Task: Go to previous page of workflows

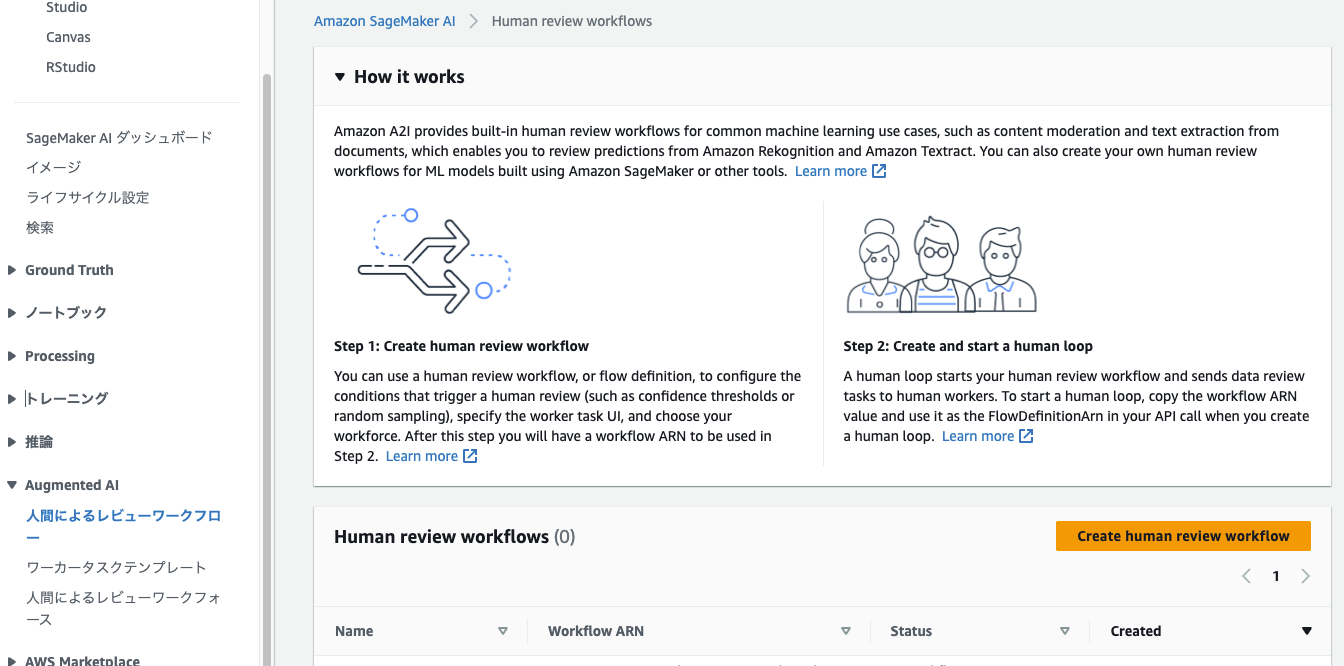Action: [1246, 576]
